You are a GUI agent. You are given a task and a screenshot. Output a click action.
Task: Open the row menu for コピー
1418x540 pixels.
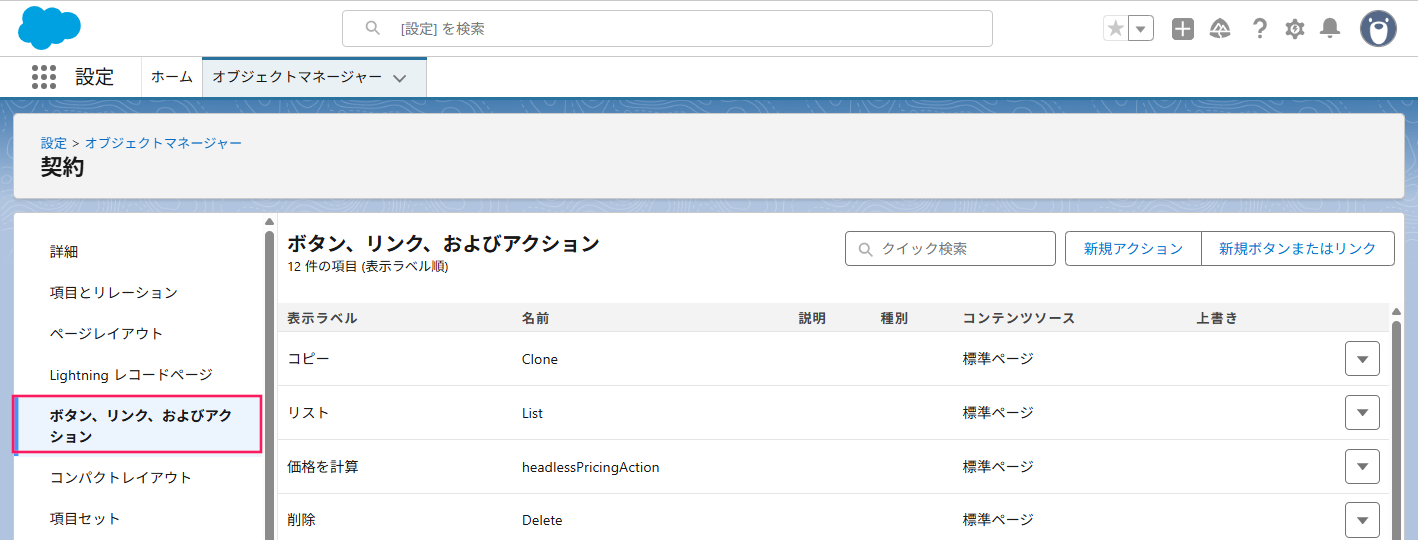pyautogui.click(x=1362, y=358)
